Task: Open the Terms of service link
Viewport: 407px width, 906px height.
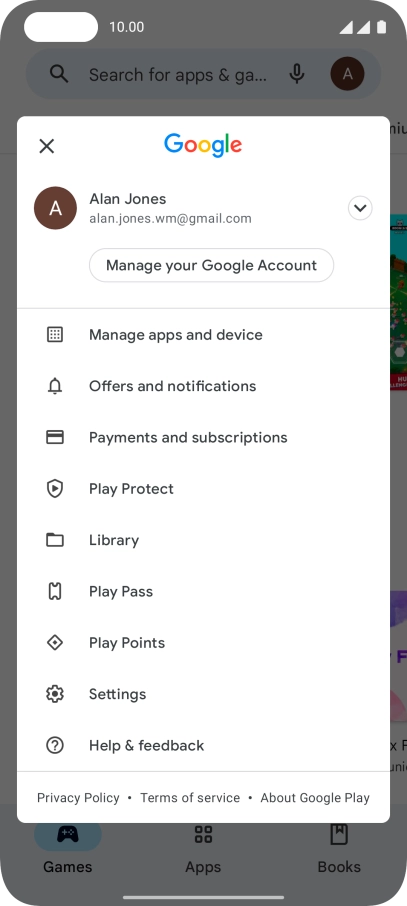Action: (190, 798)
